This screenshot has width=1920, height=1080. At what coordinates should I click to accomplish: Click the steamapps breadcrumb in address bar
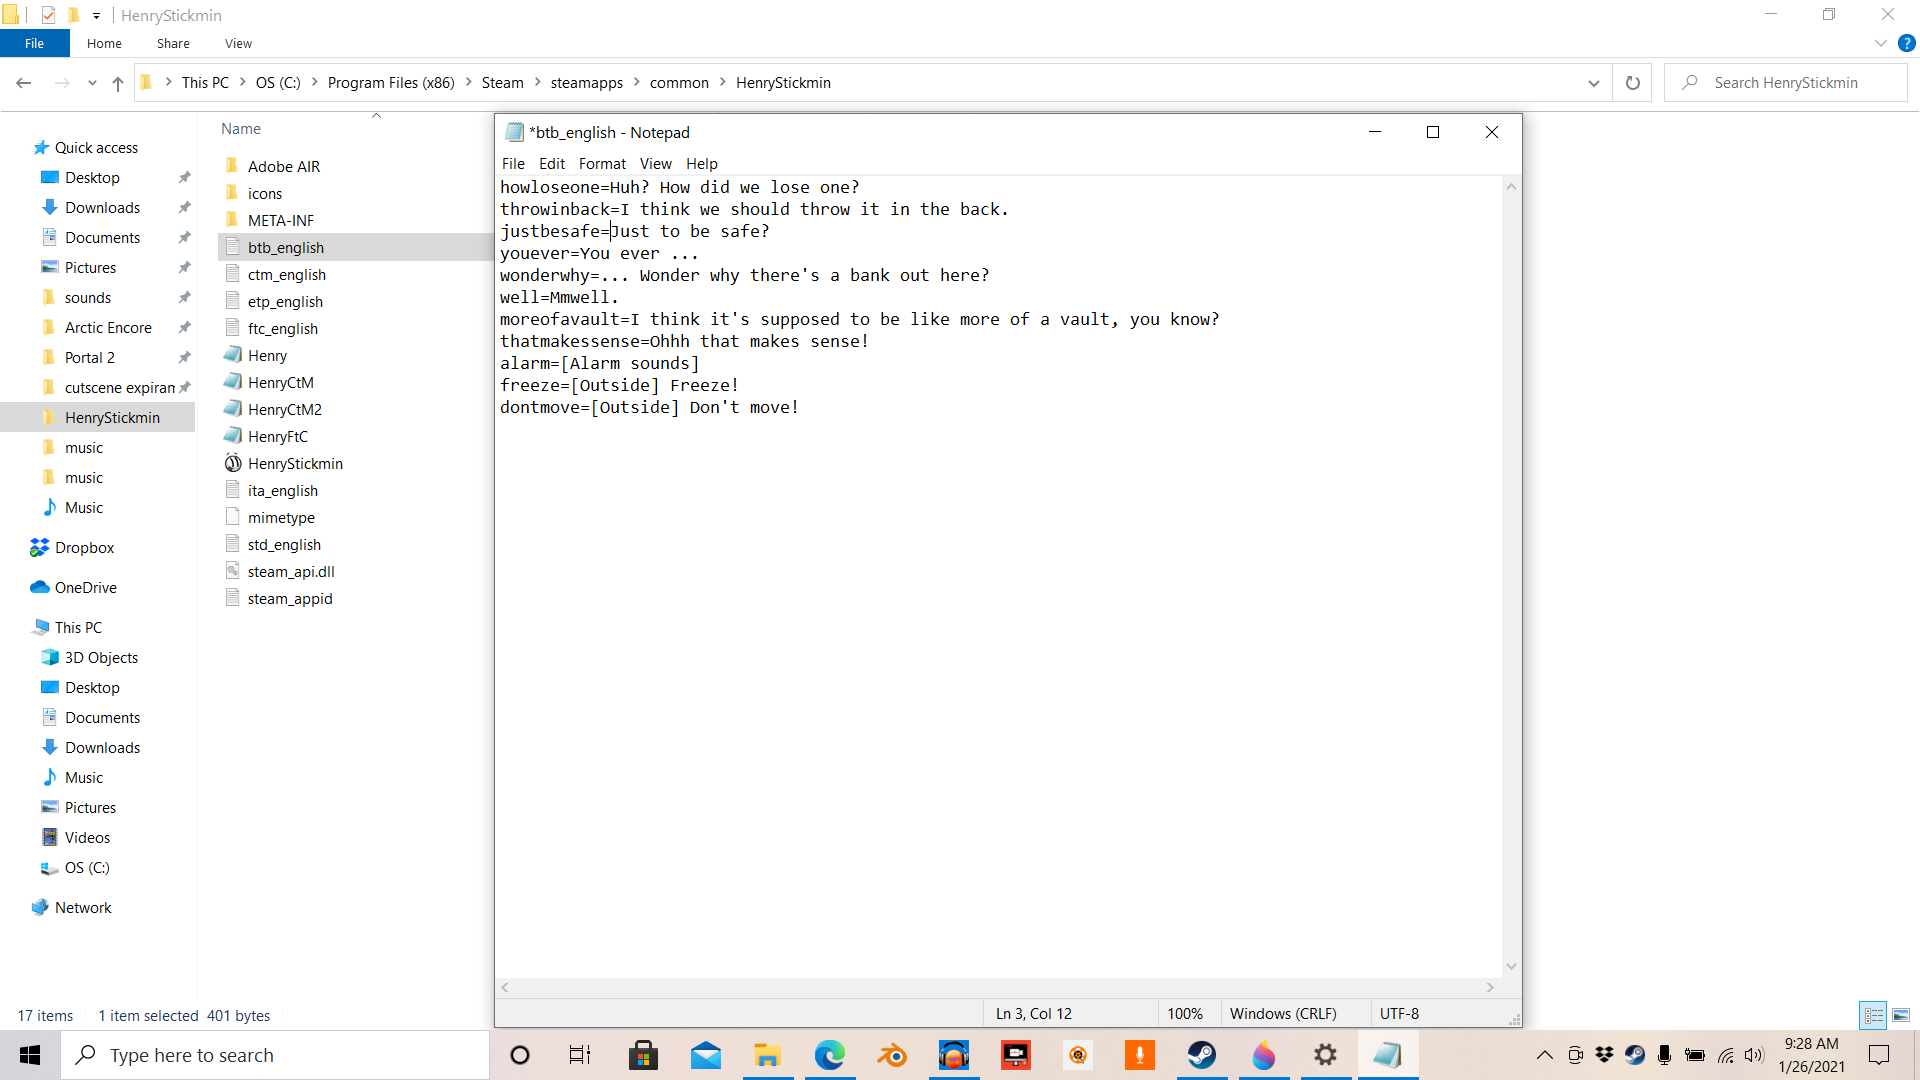click(x=586, y=83)
